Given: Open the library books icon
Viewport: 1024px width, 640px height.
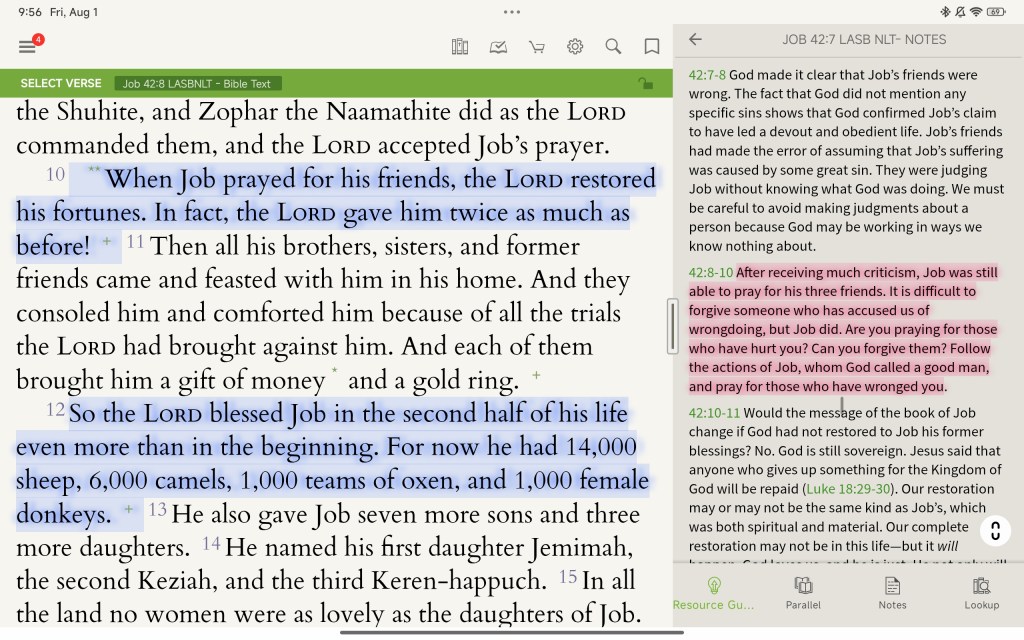Looking at the screenshot, I should (460, 47).
